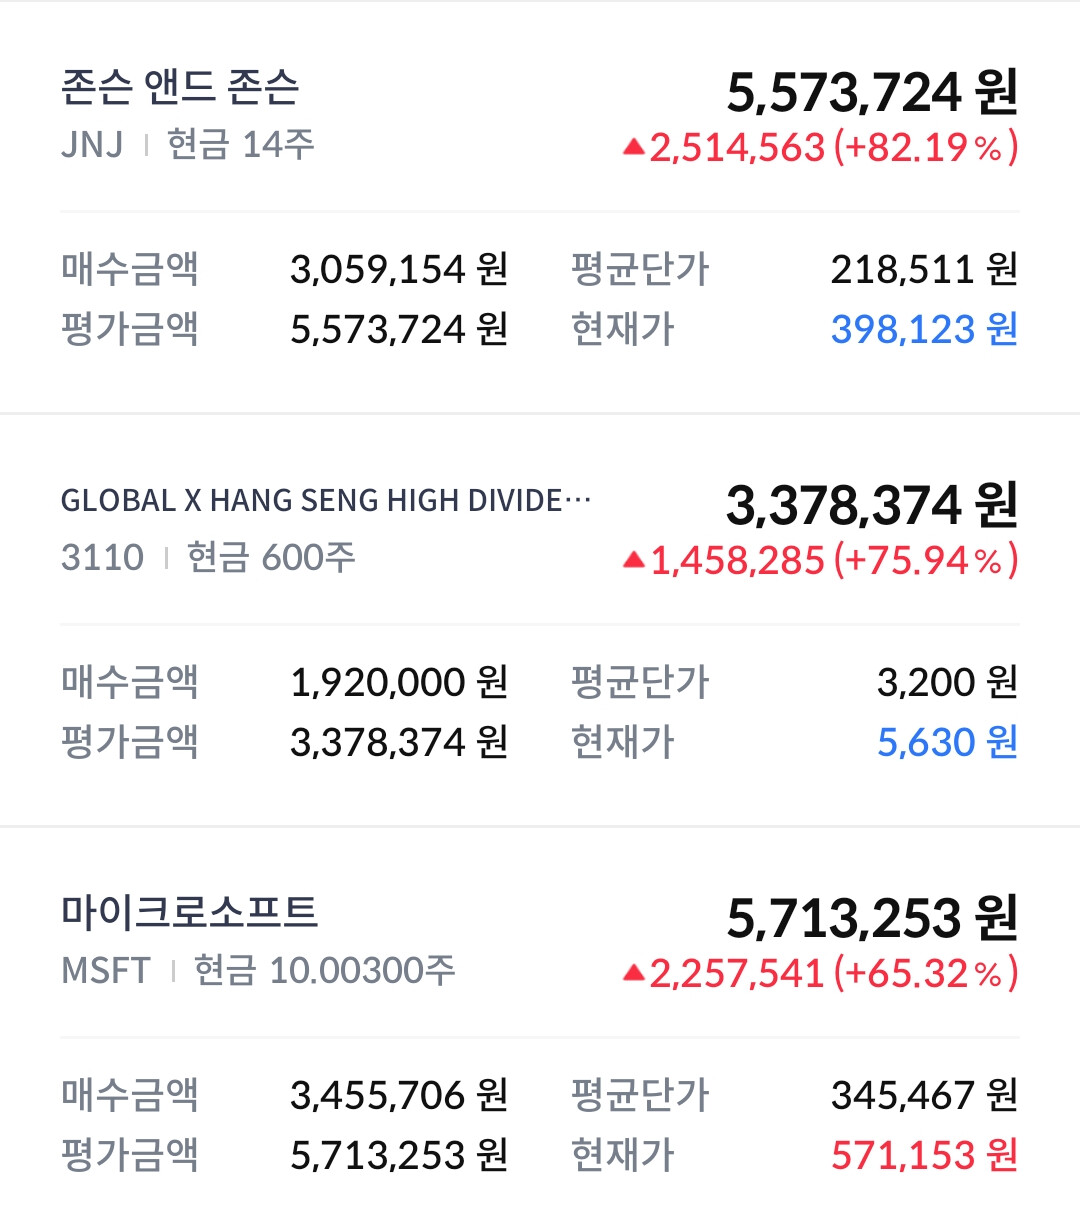Tap the 3110 ticker code

(102, 557)
